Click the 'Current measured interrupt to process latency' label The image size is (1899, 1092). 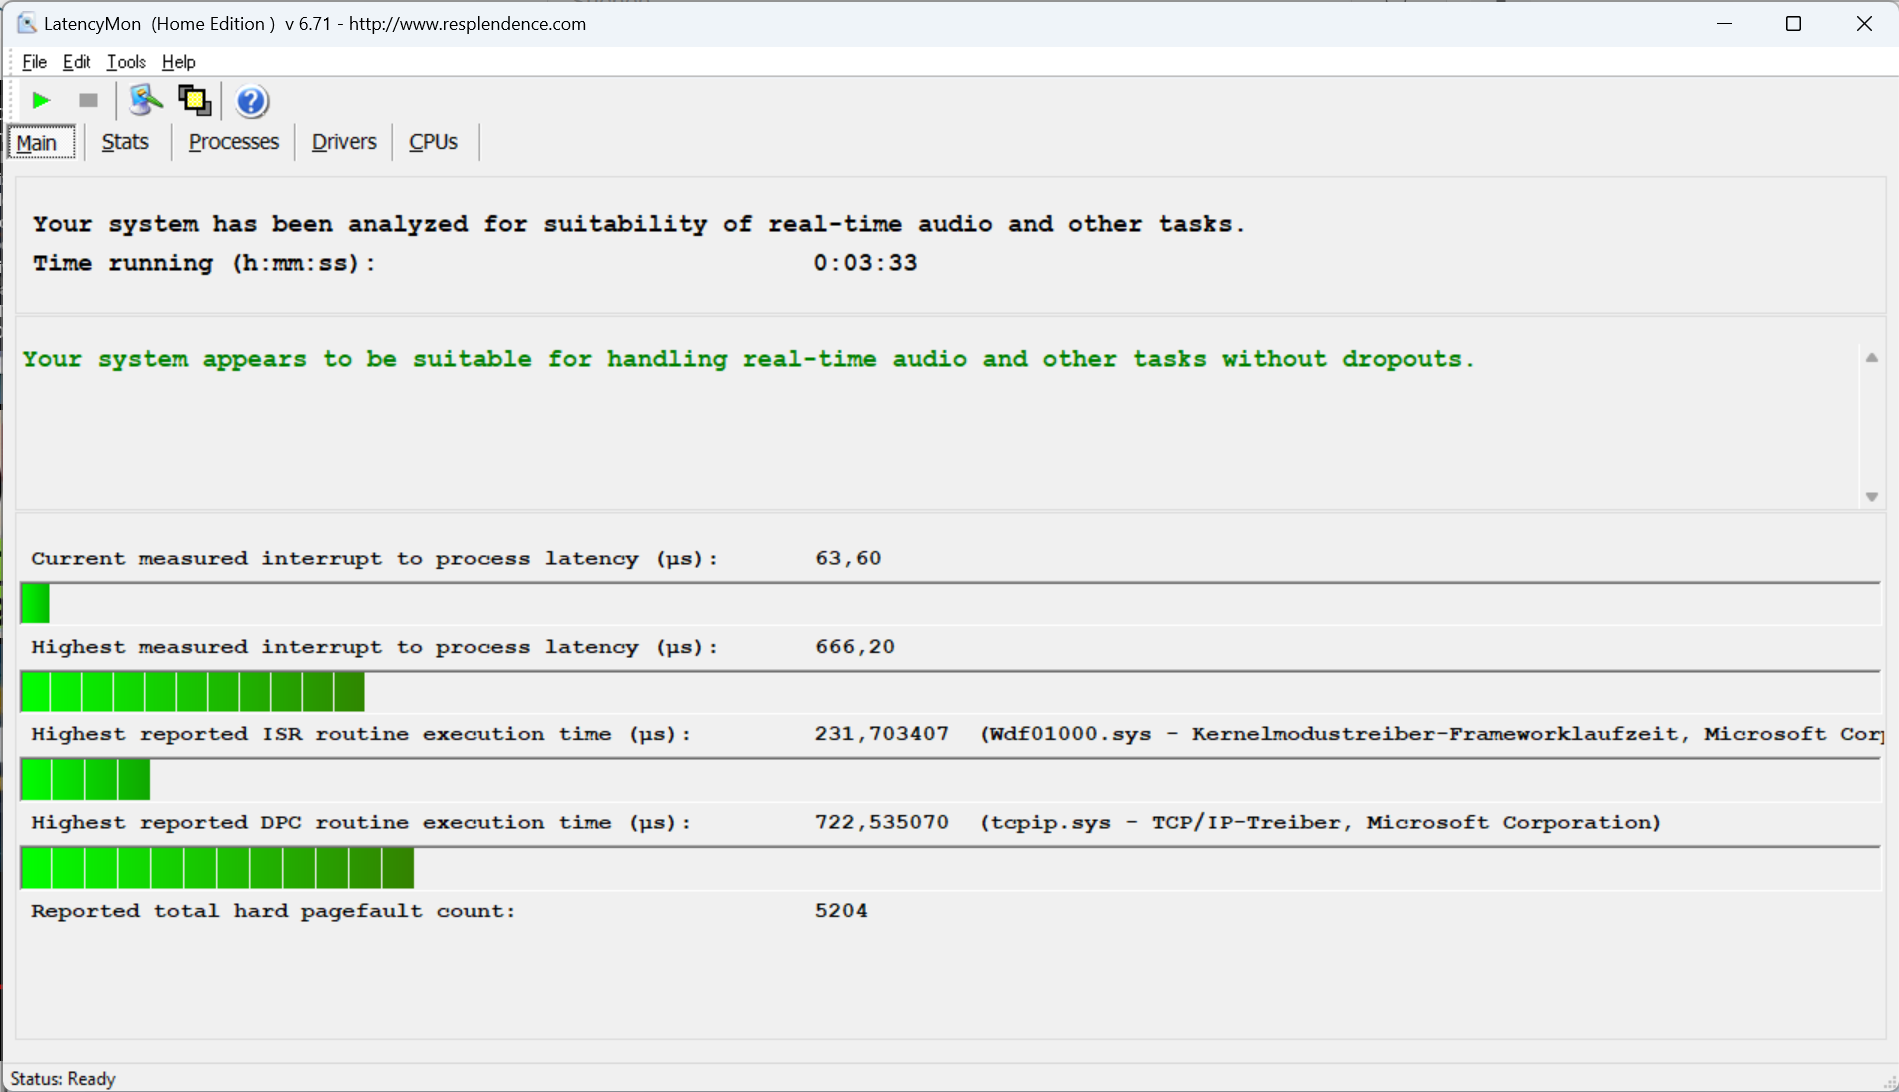[375, 559]
